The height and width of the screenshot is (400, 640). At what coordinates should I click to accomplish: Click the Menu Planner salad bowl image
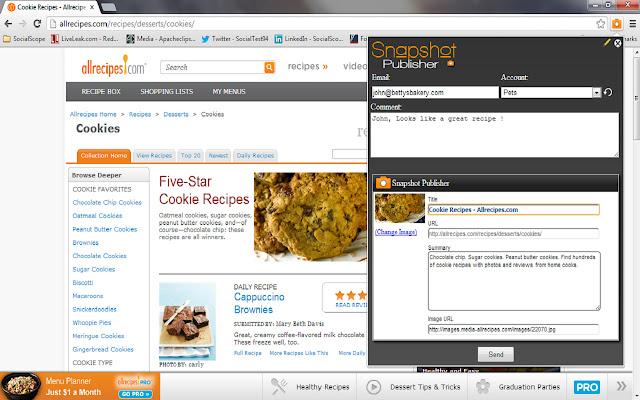[21, 386]
